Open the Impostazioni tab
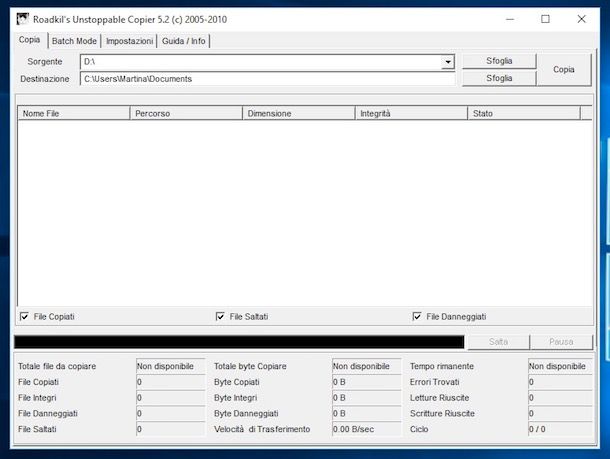This screenshot has height=459, width=610. point(129,41)
